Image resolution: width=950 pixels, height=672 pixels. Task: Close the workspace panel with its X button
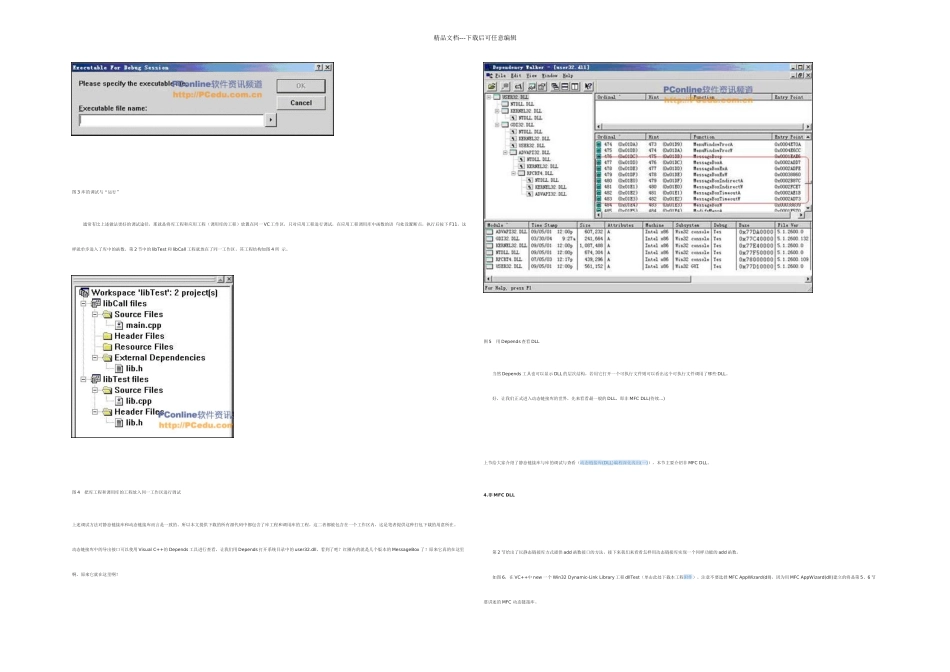pos(229,279)
